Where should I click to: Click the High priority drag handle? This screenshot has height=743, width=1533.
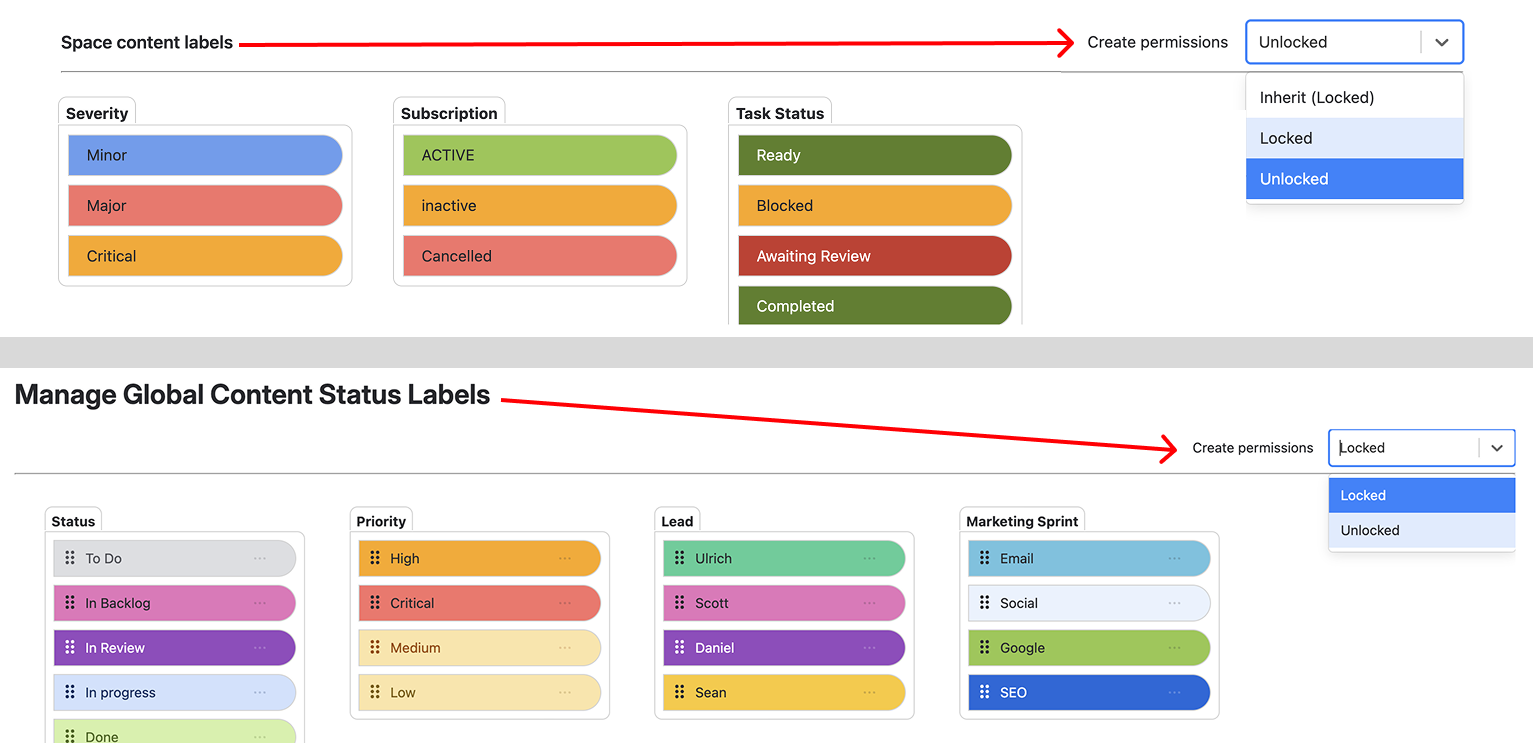tap(375, 558)
